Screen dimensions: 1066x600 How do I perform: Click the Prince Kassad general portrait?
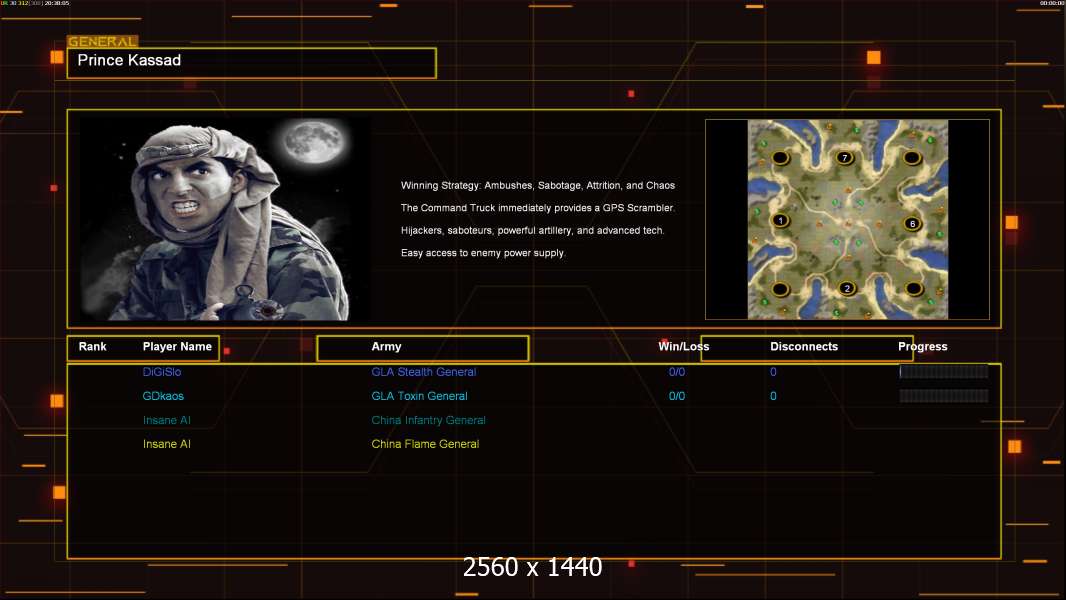point(224,218)
